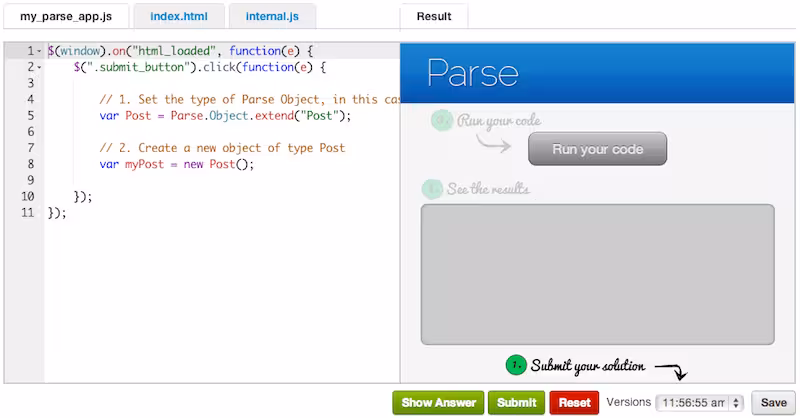This screenshot has height=418, width=800.
Task: Open the index.html tab
Action: (179, 16)
